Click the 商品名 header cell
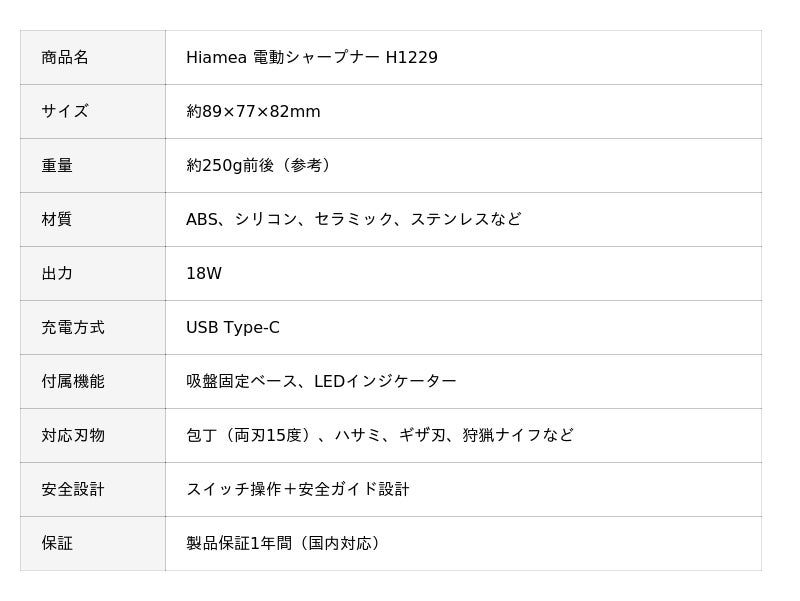Screen dimensions: 800x601 point(65,57)
